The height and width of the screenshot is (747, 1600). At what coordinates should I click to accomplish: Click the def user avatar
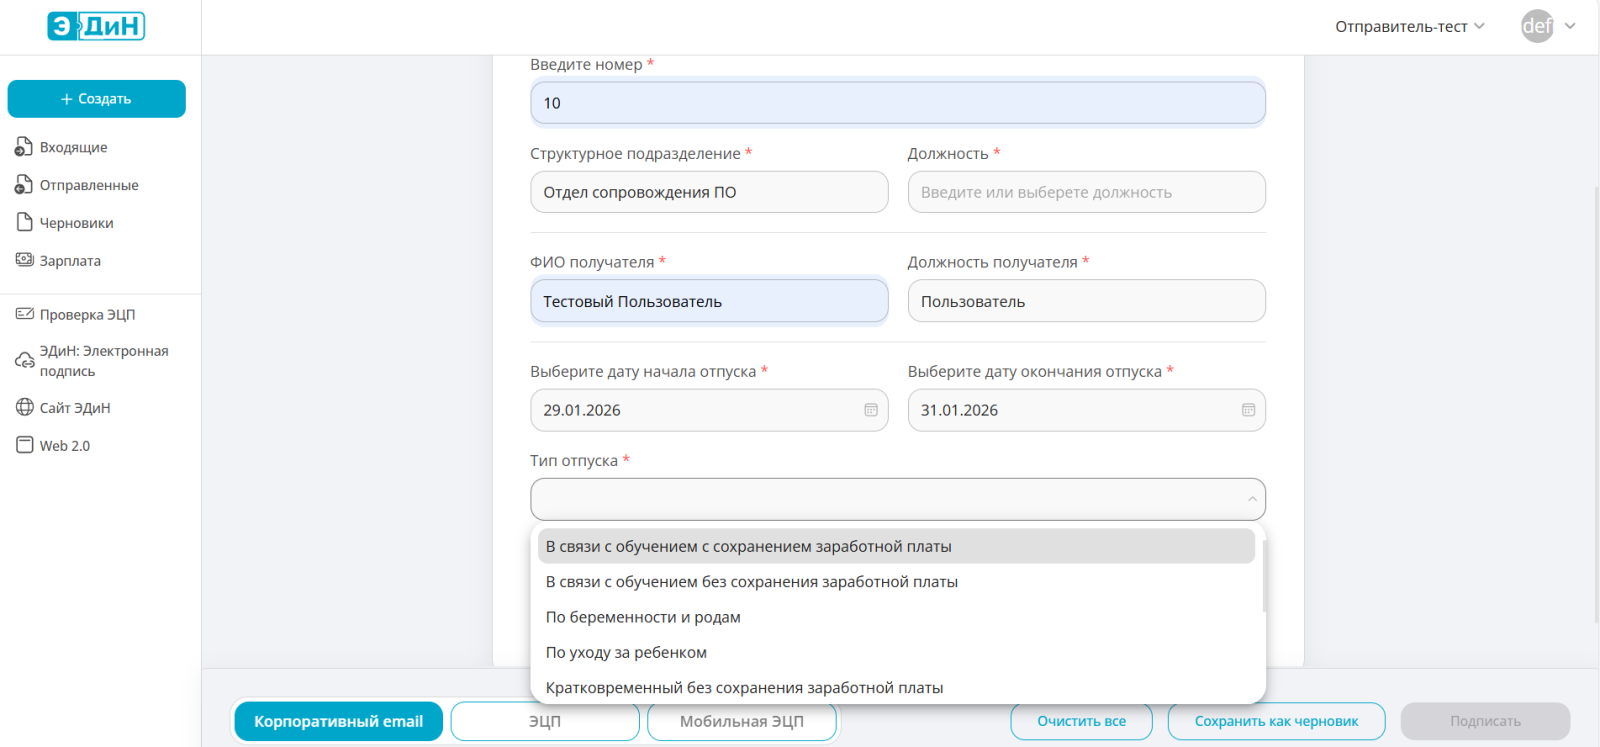(x=1537, y=26)
